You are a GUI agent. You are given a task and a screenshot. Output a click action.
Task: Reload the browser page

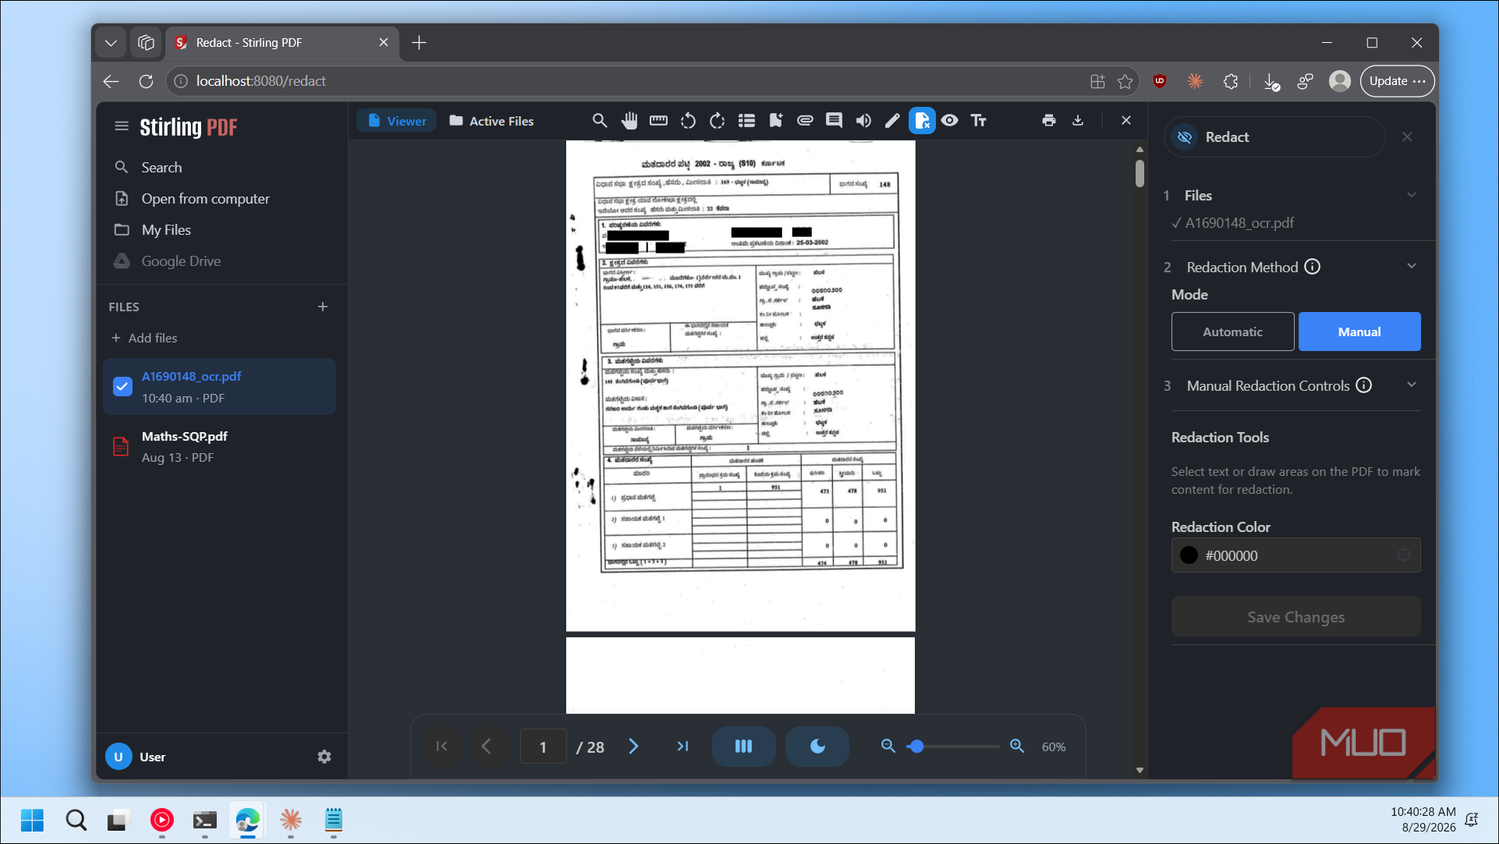(146, 81)
